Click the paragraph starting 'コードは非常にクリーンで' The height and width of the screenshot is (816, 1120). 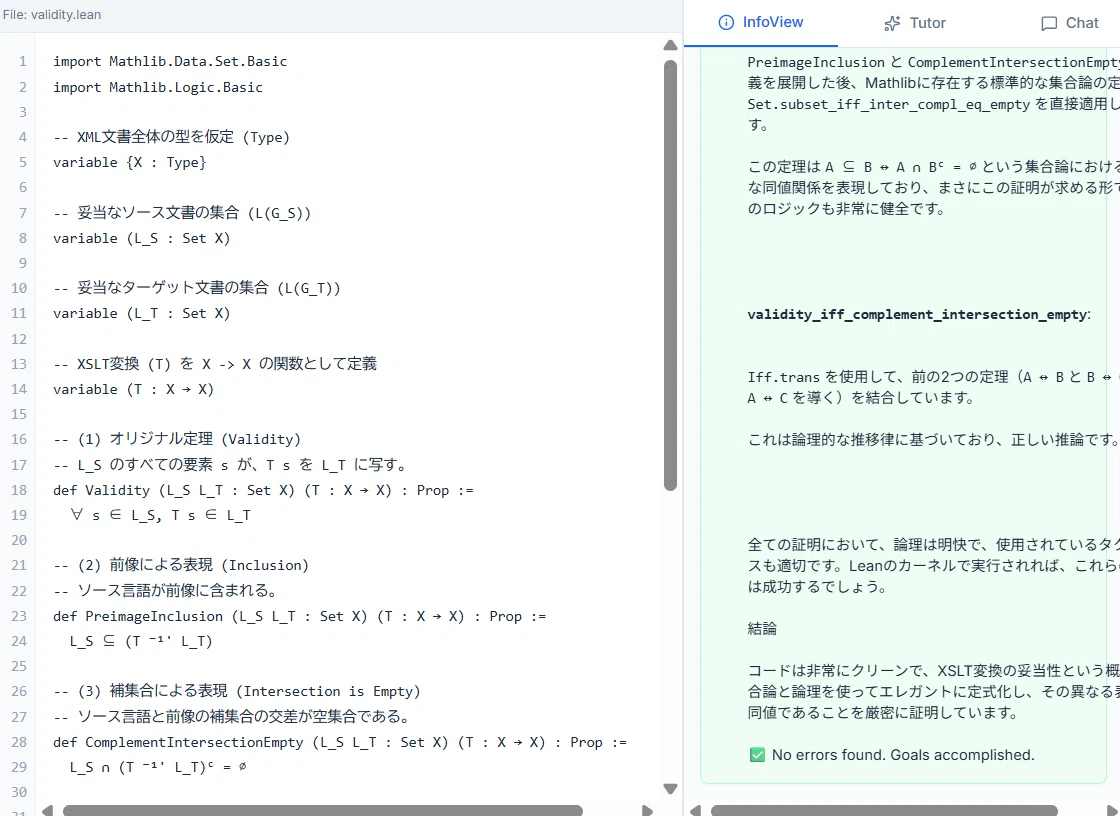pos(934,692)
